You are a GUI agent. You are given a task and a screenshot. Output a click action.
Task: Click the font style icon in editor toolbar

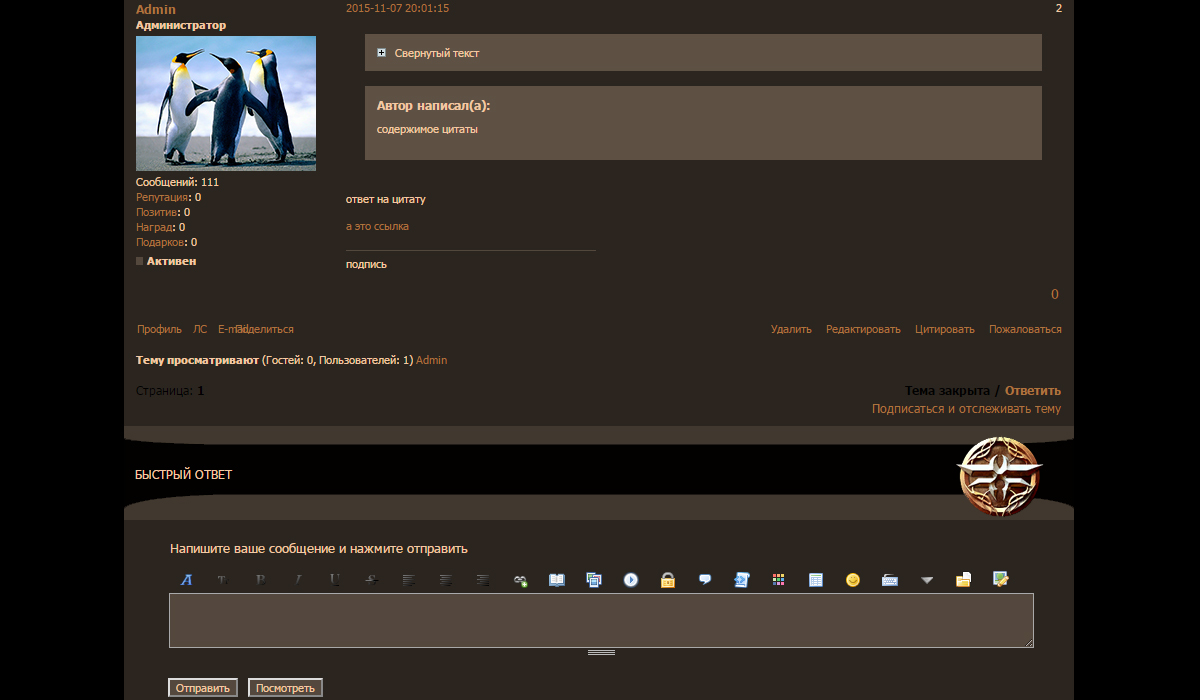(x=186, y=580)
